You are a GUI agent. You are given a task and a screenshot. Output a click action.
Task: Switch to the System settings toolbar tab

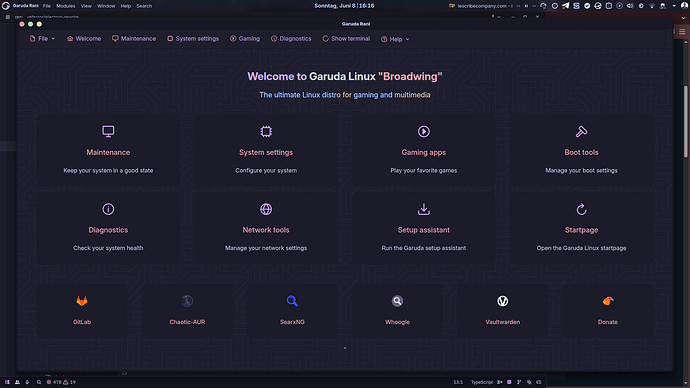tap(193, 39)
